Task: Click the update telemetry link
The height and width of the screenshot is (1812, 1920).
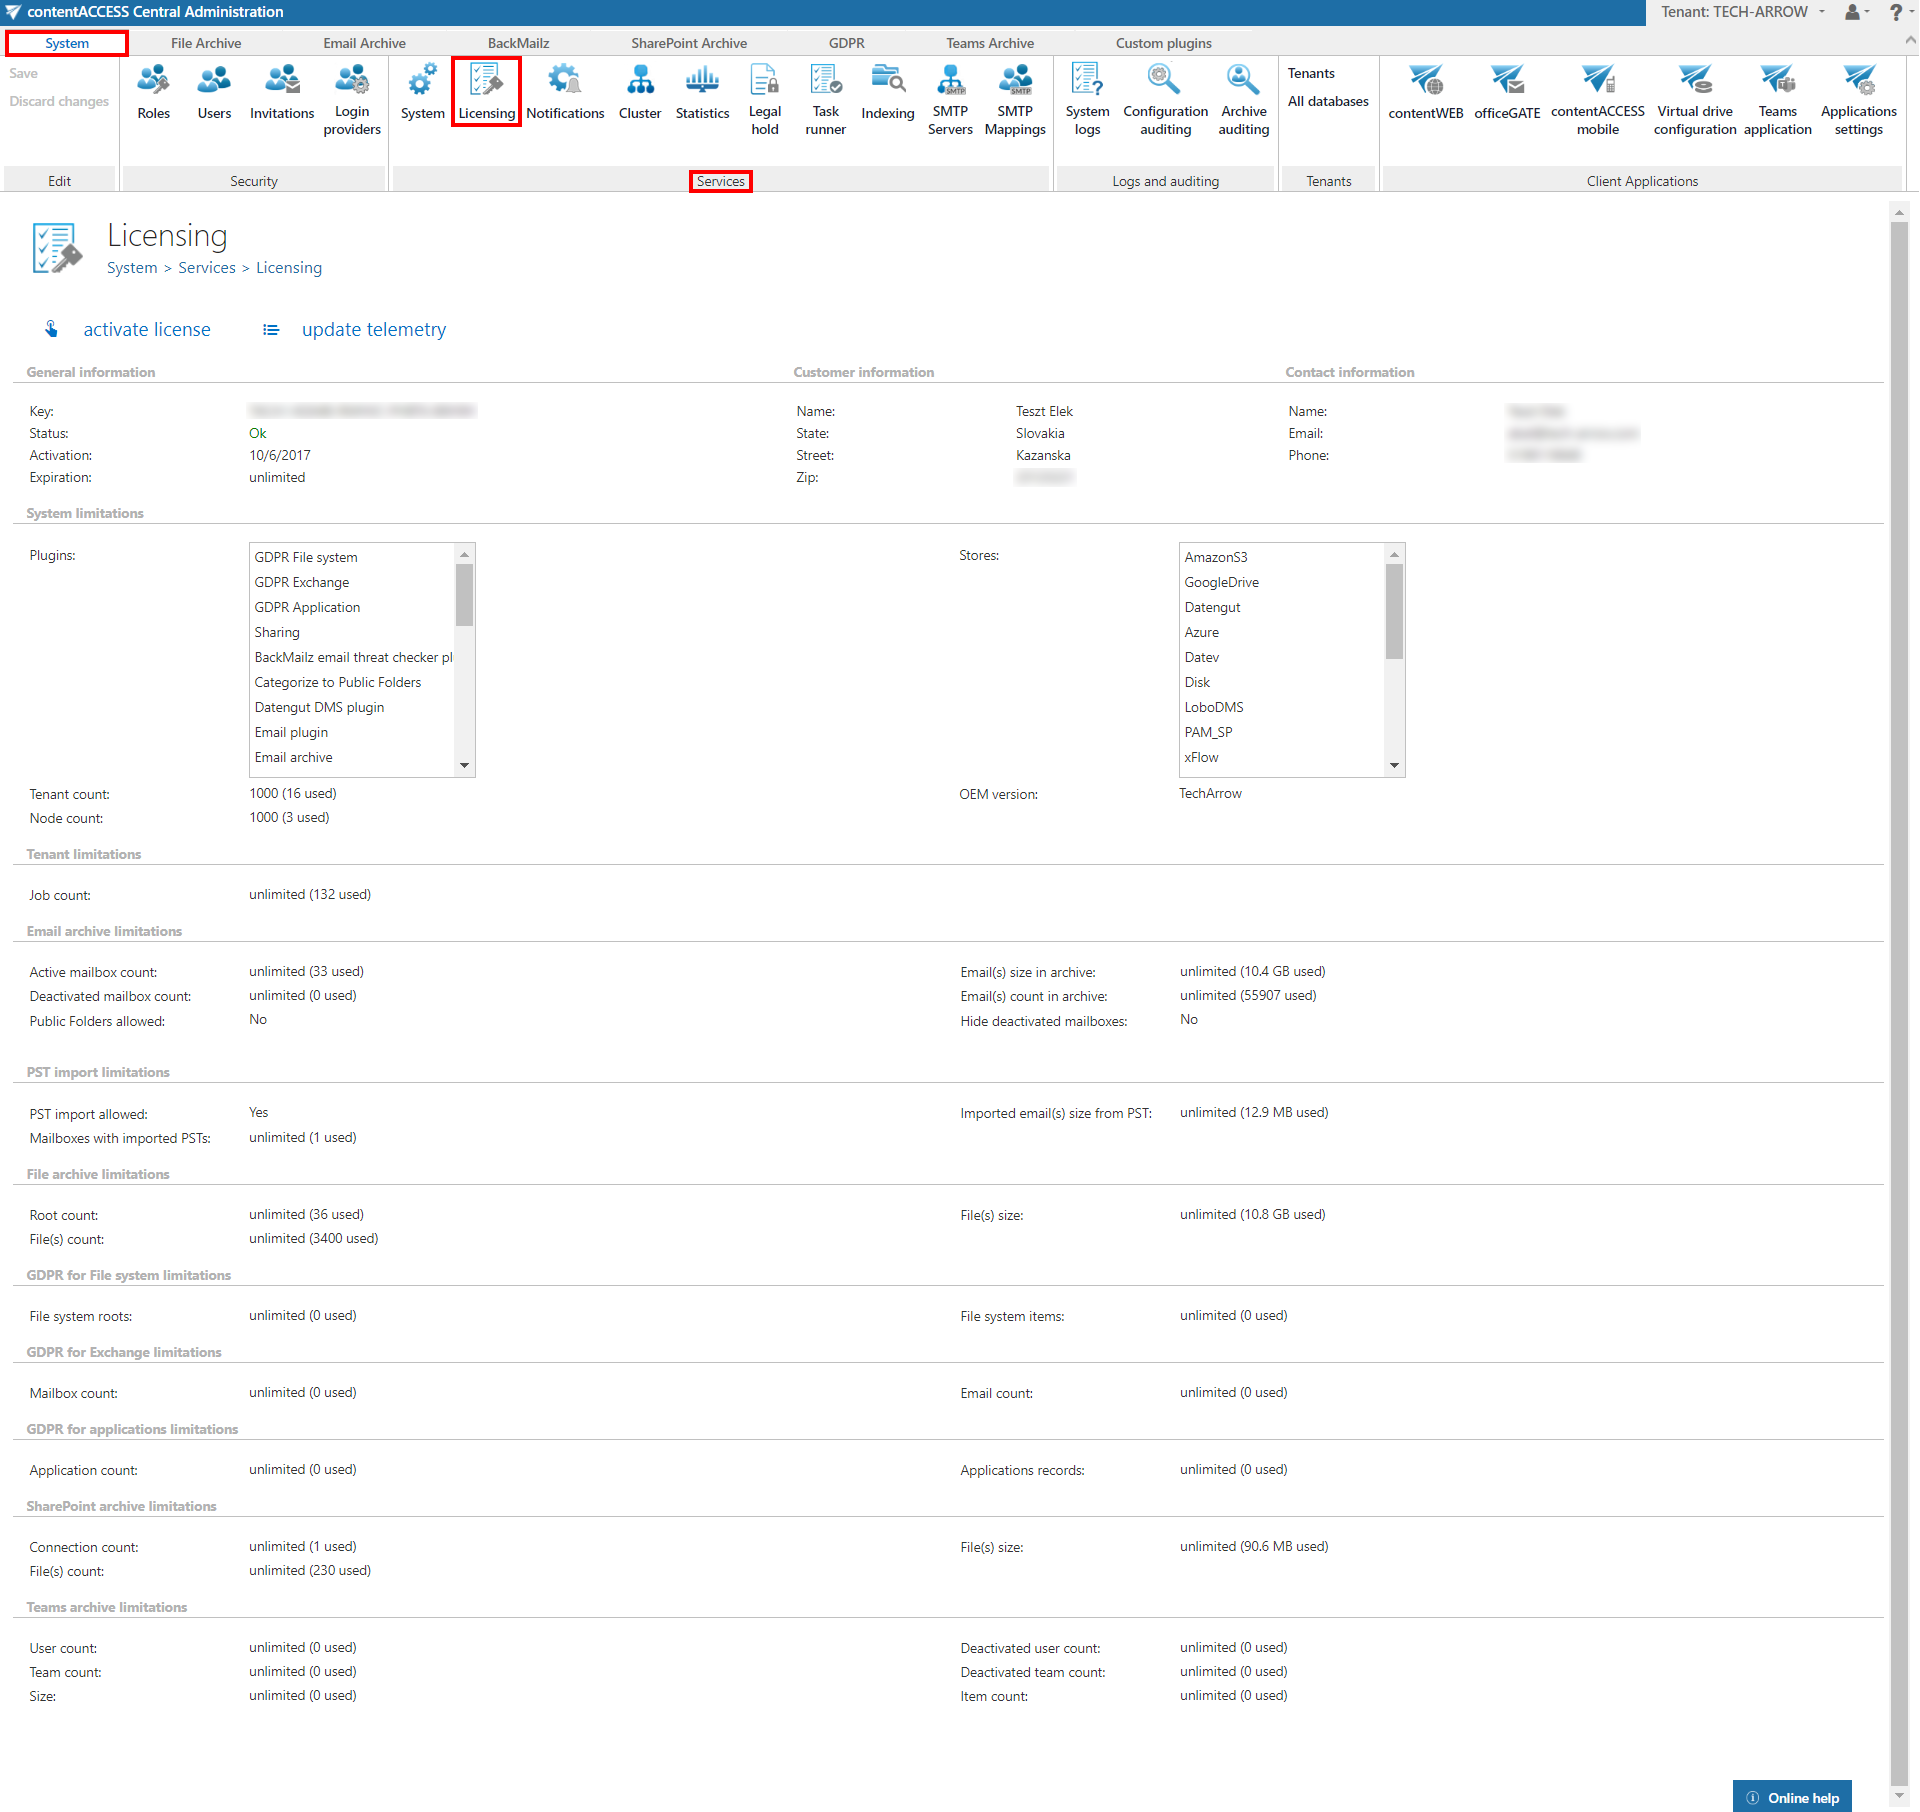Action: click(x=373, y=330)
